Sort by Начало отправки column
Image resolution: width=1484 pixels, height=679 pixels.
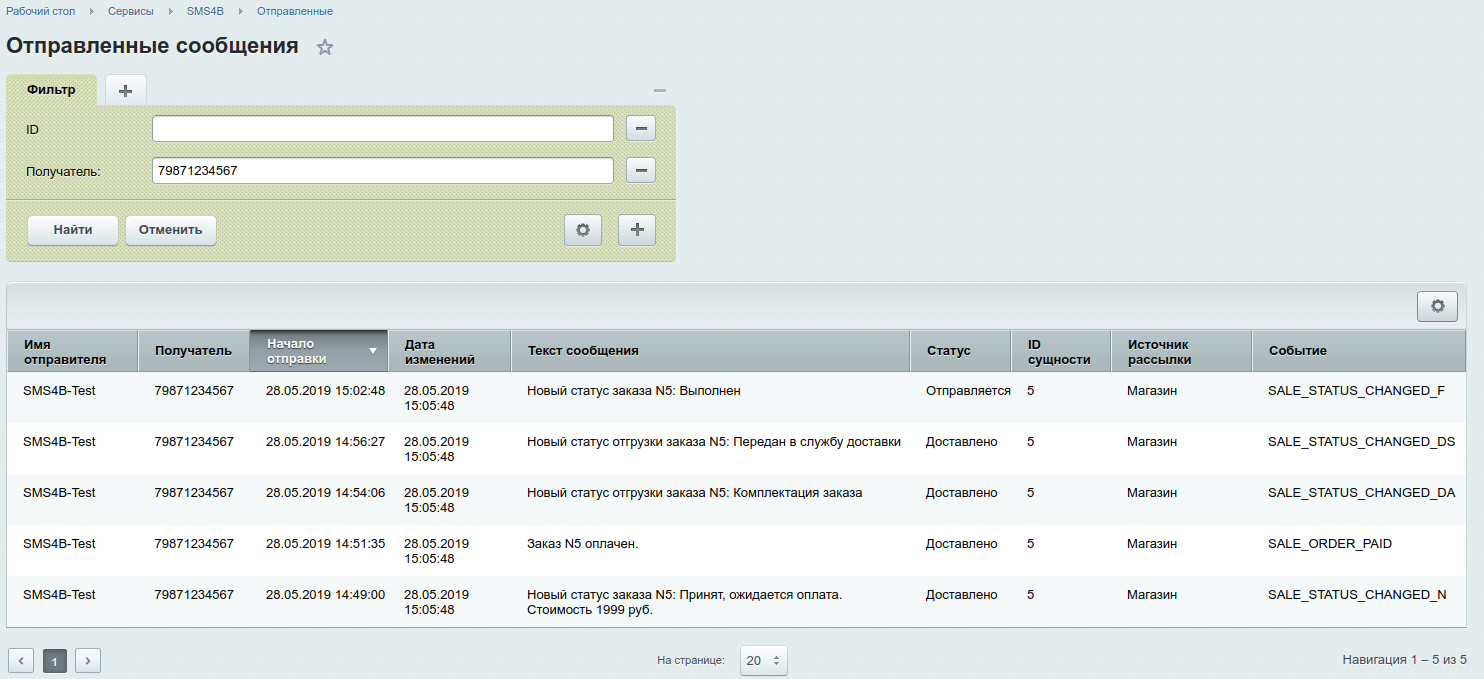point(318,351)
